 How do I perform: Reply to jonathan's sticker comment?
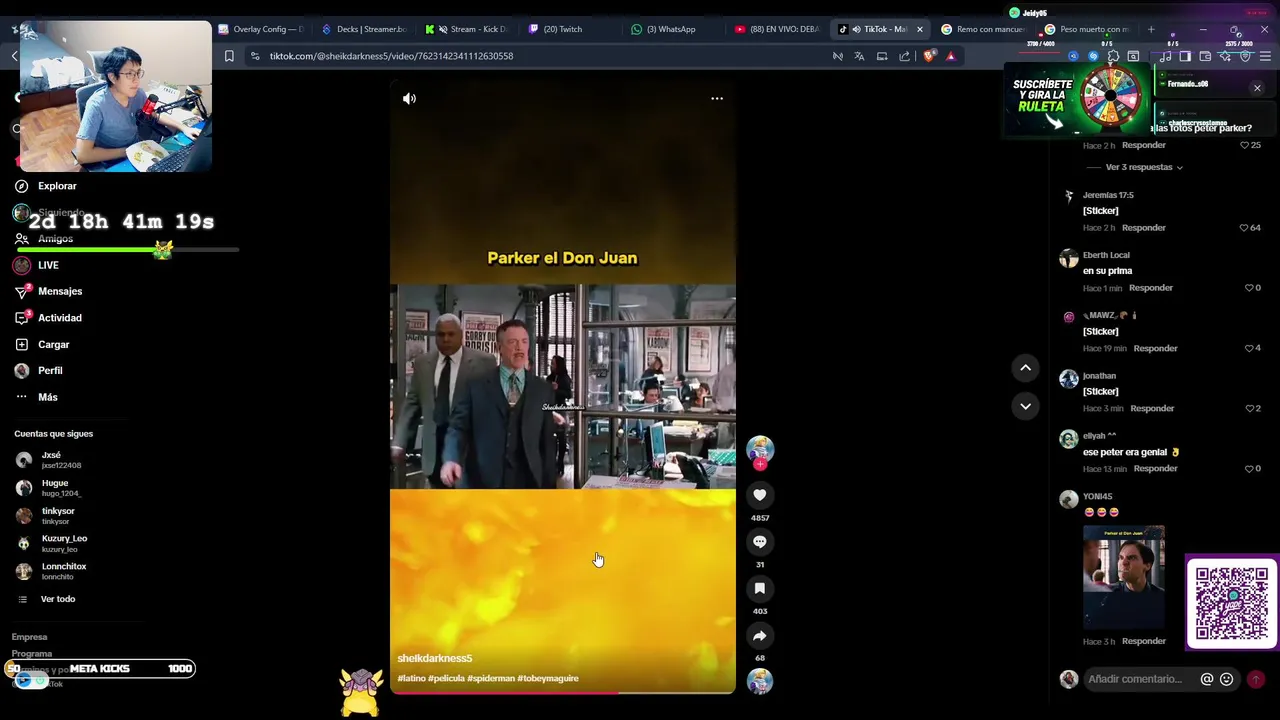[x=1152, y=408]
